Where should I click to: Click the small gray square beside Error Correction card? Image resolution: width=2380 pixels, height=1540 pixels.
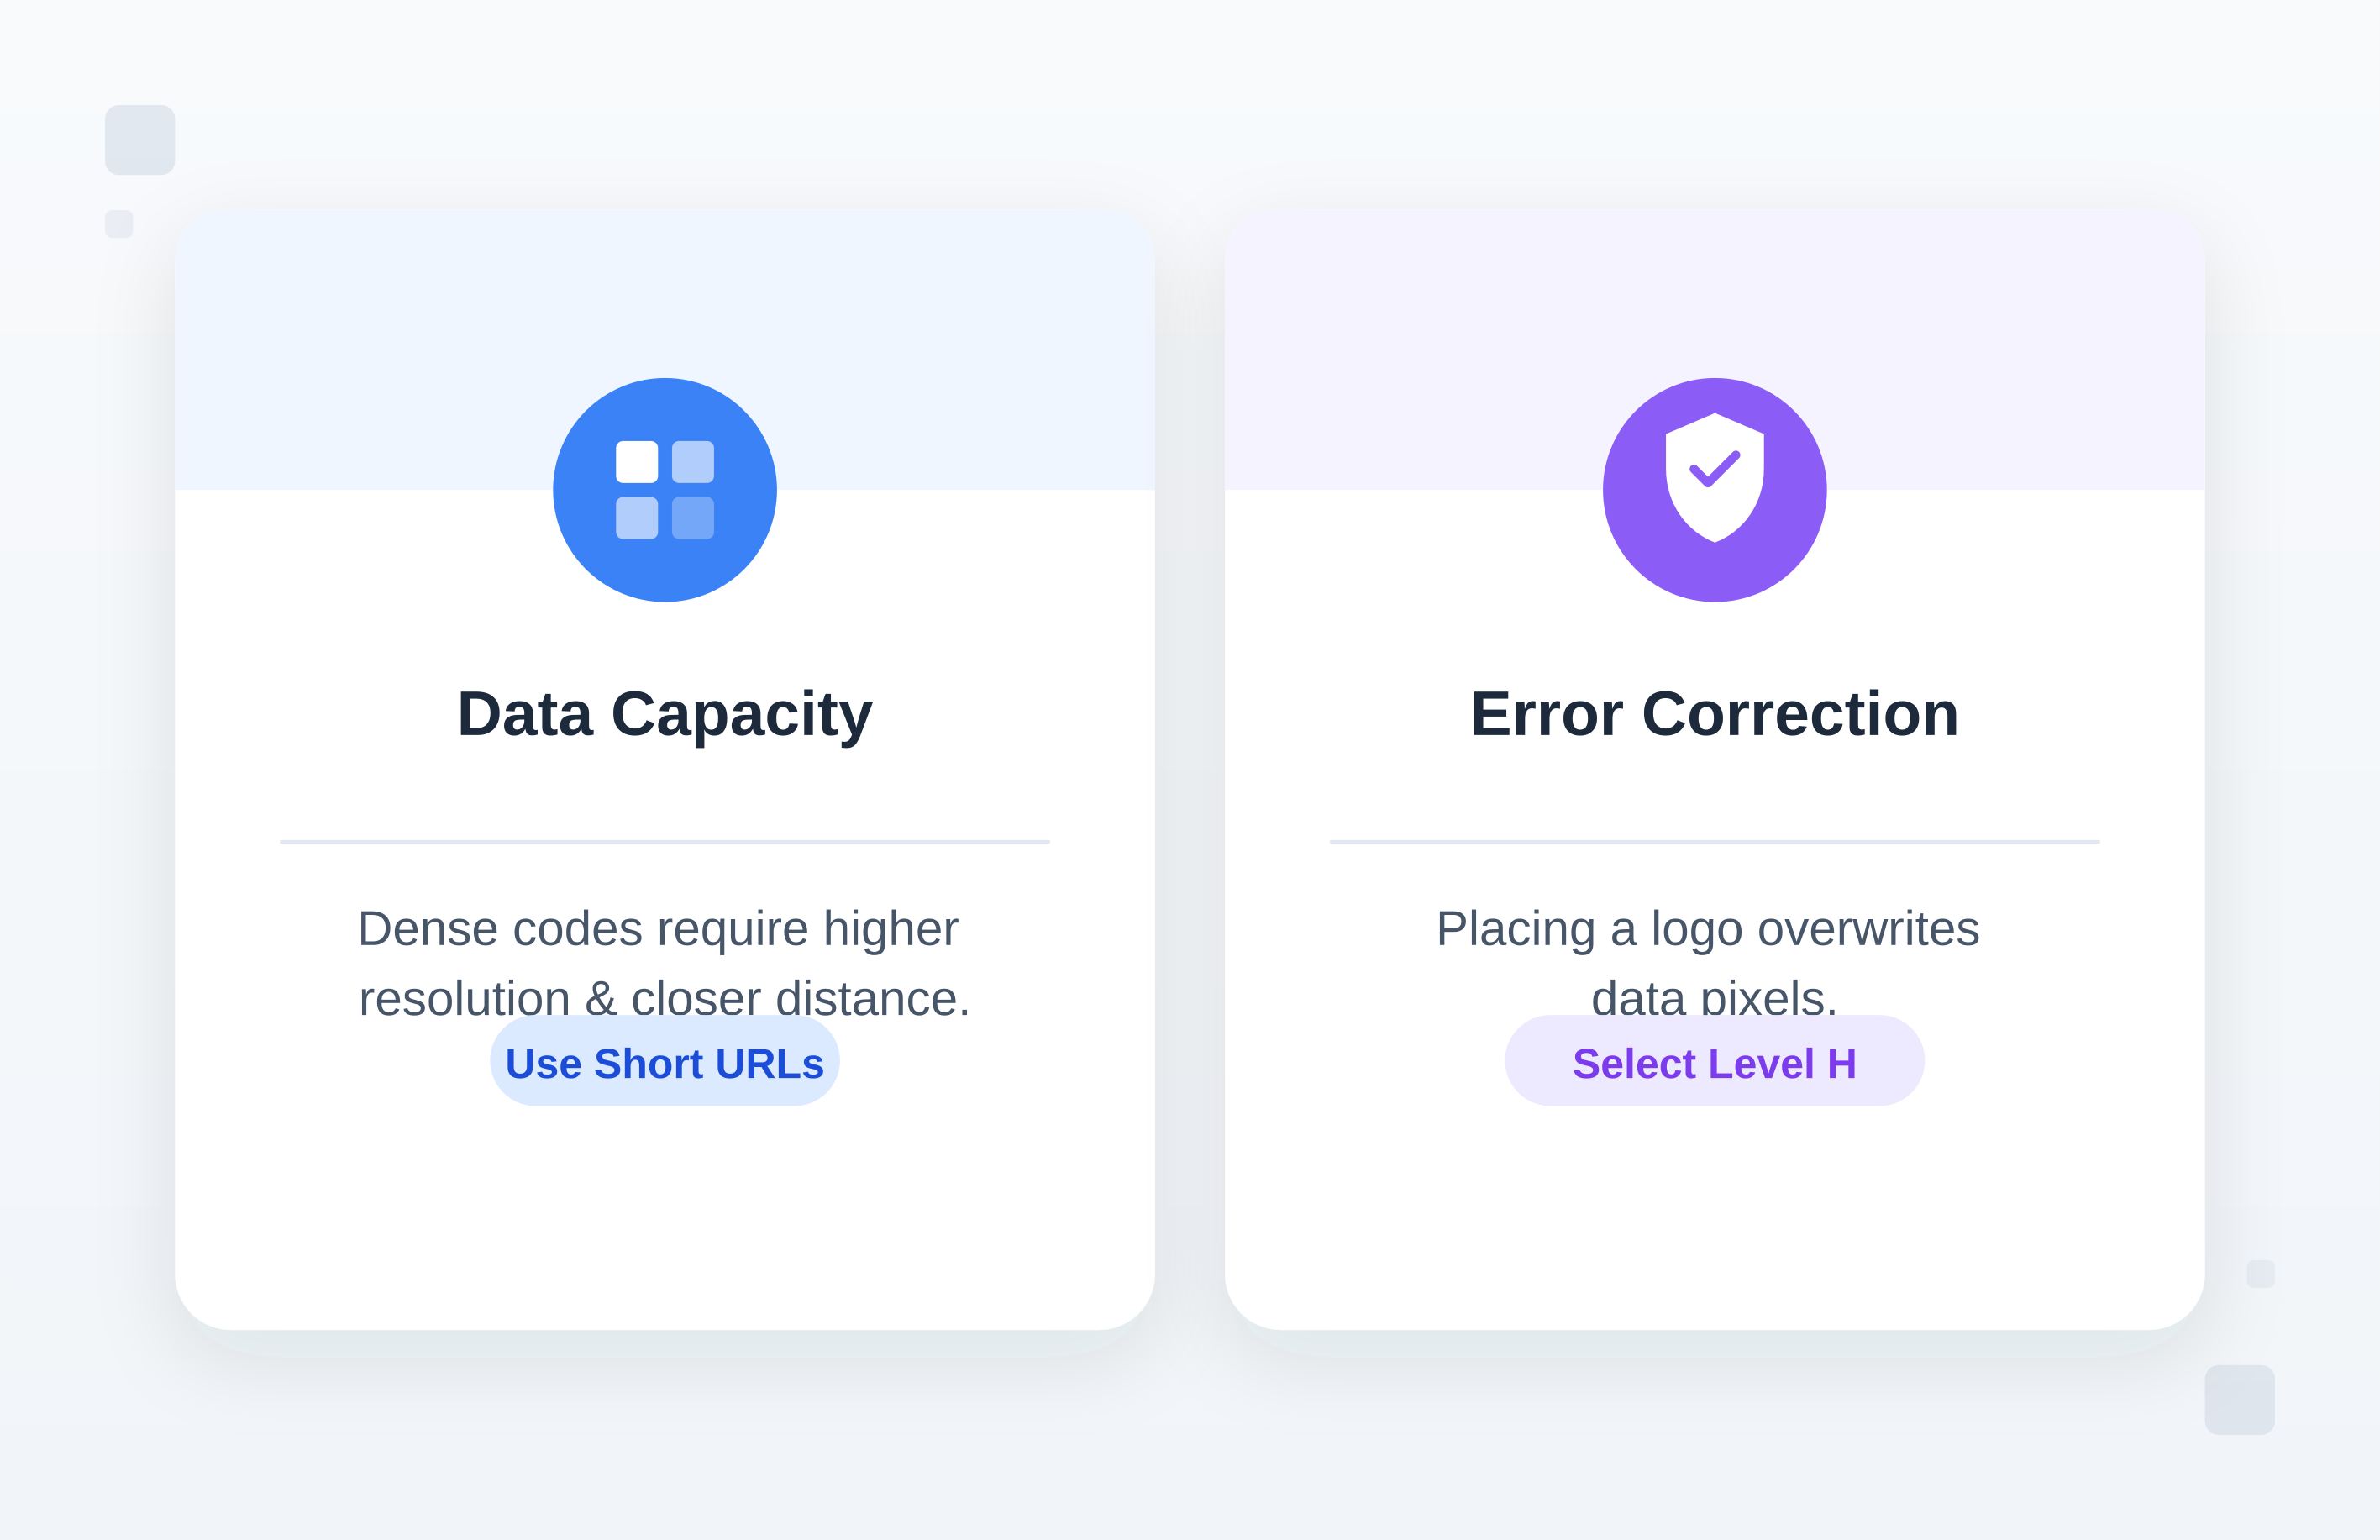click(x=2261, y=1274)
